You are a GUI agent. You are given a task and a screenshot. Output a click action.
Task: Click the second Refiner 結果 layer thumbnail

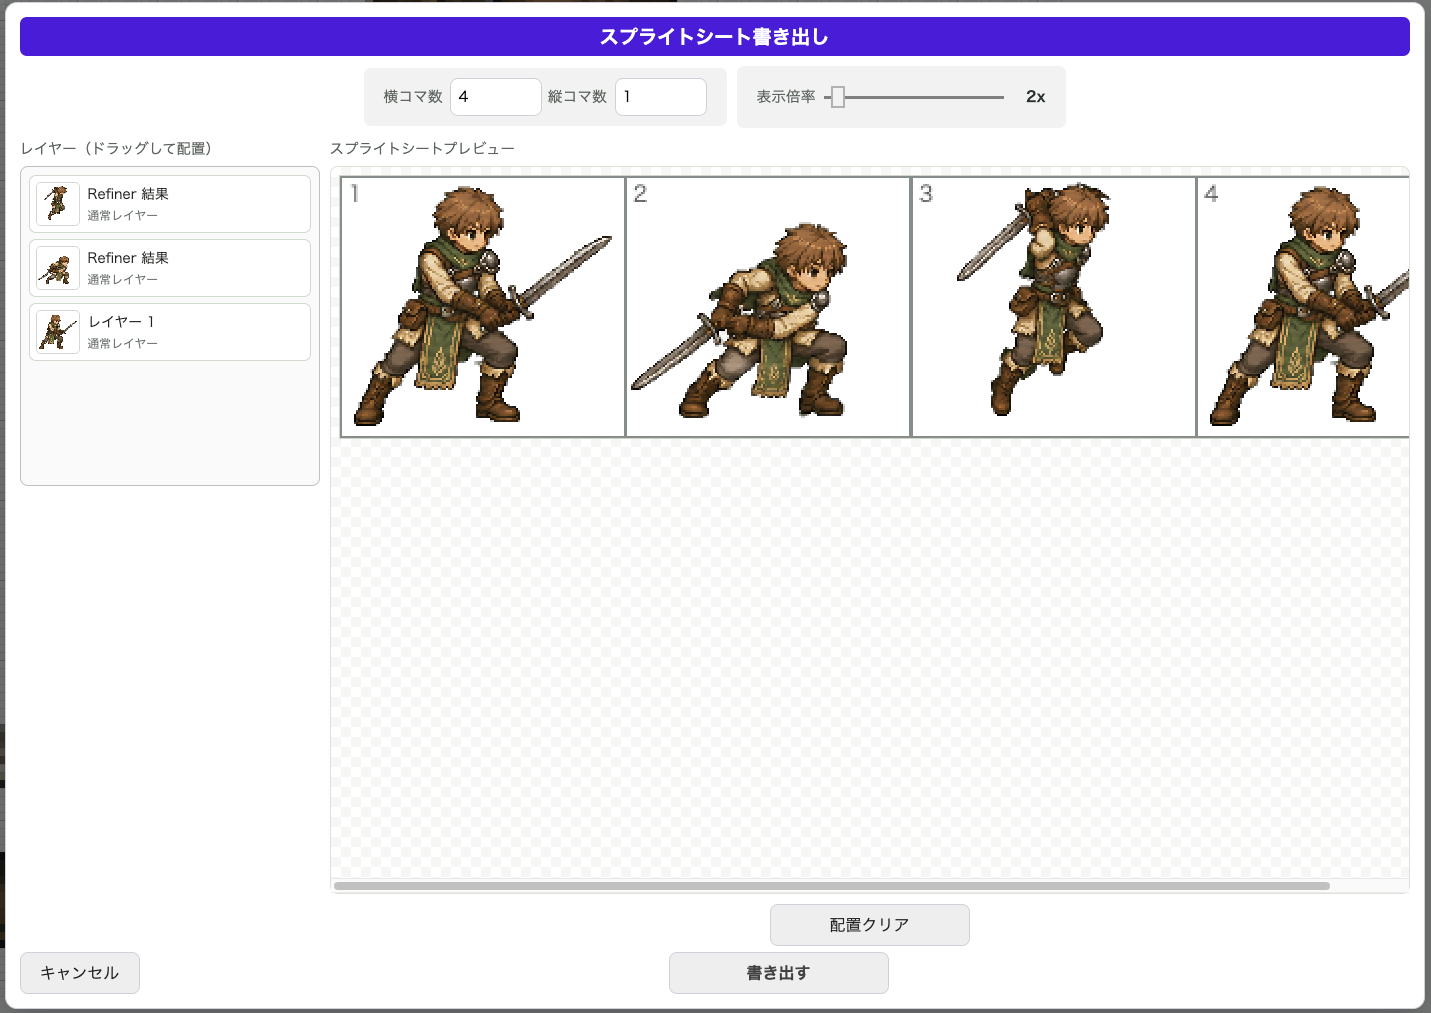[x=58, y=268]
